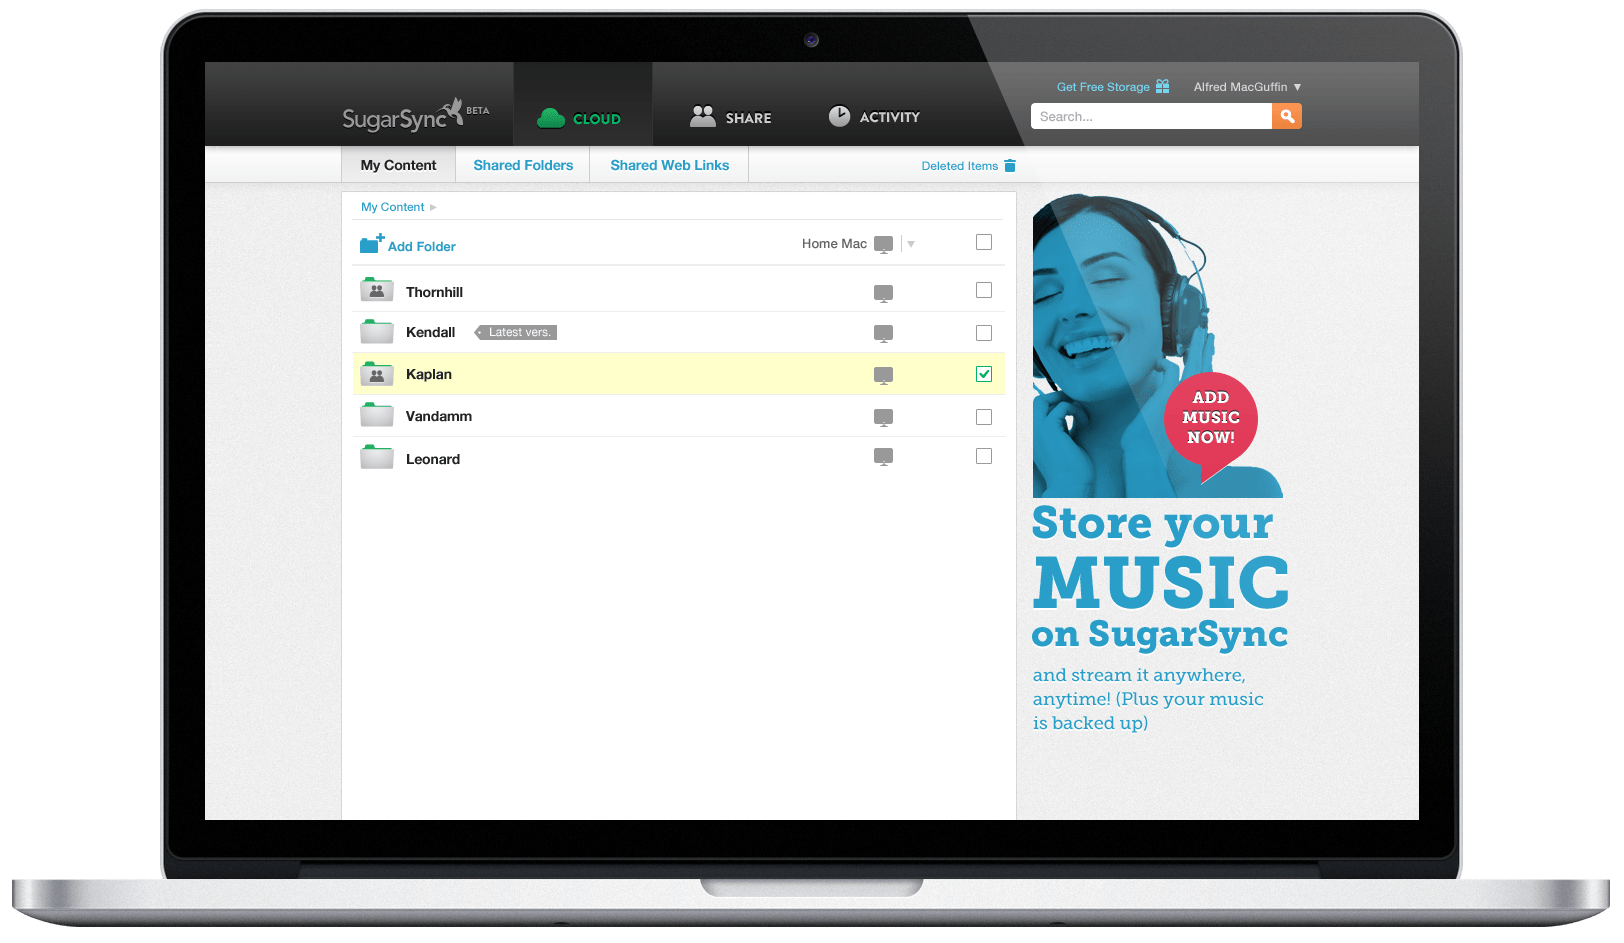Click the Home Mac computer icon in header
This screenshot has width=1624, height=943.
click(883, 244)
